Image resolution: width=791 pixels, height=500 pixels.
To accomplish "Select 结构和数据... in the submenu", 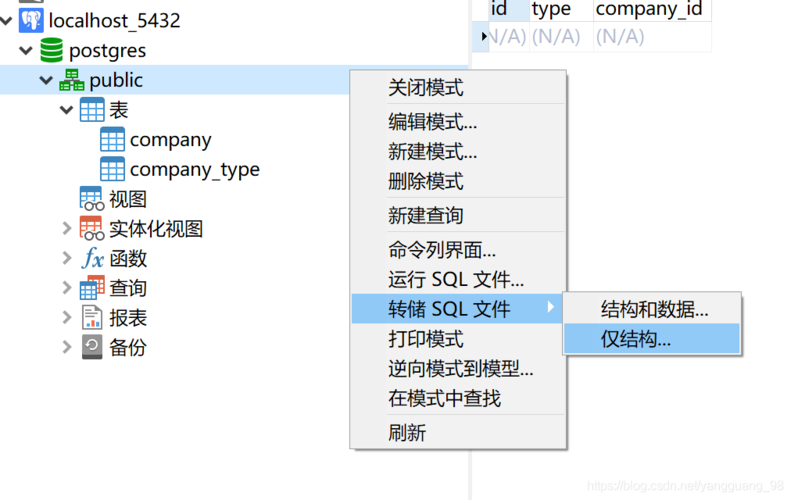I will pyautogui.click(x=652, y=309).
